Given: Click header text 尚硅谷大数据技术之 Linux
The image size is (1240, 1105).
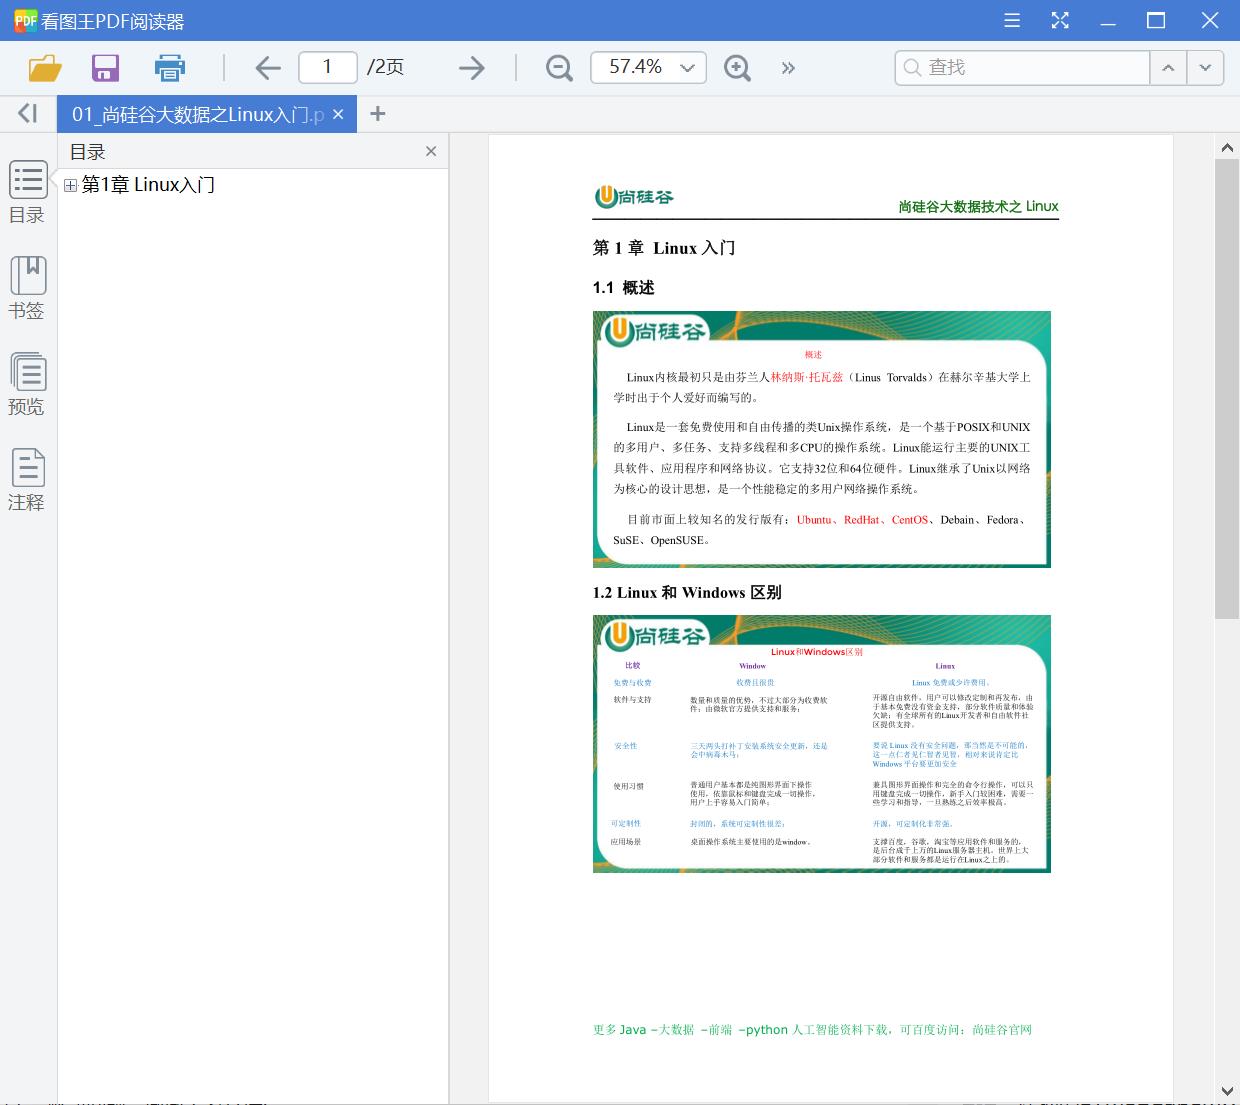Looking at the screenshot, I should (978, 206).
